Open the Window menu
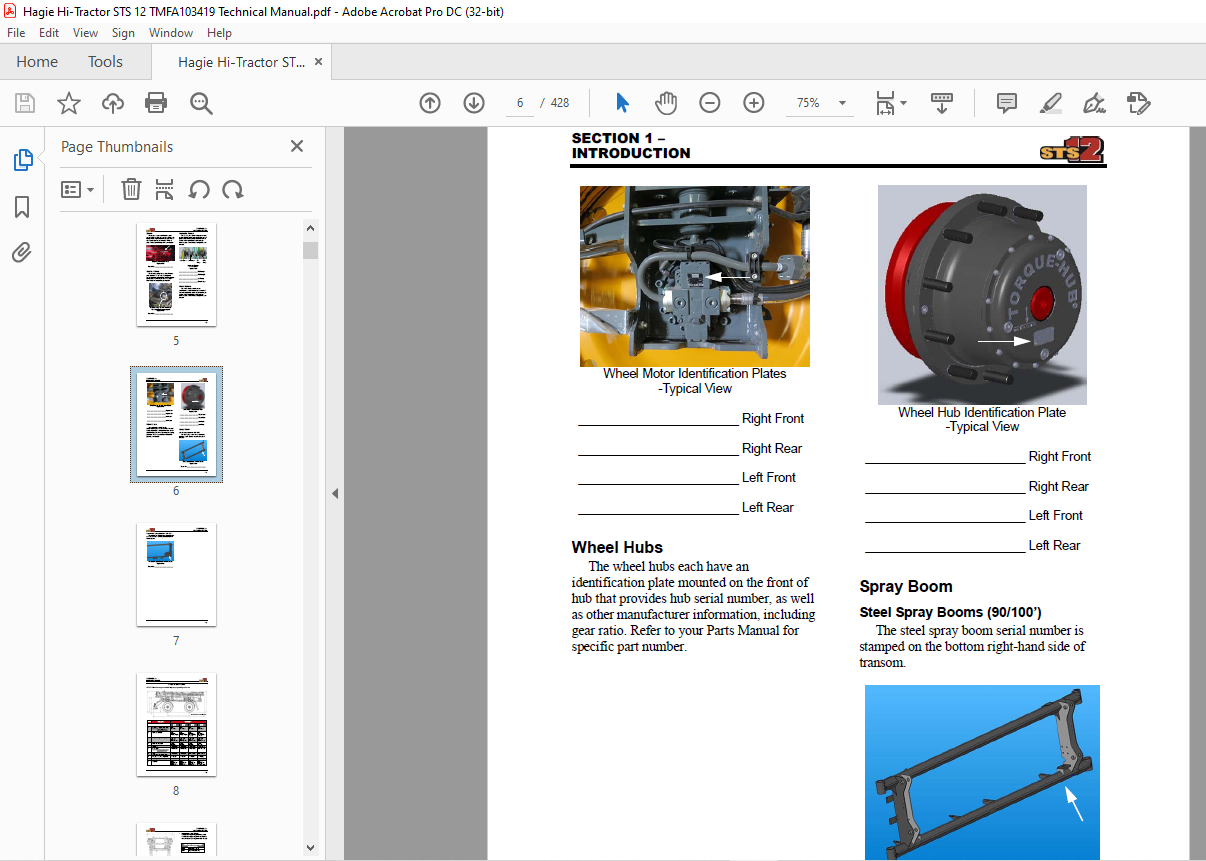This screenshot has width=1206, height=861. (x=171, y=33)
